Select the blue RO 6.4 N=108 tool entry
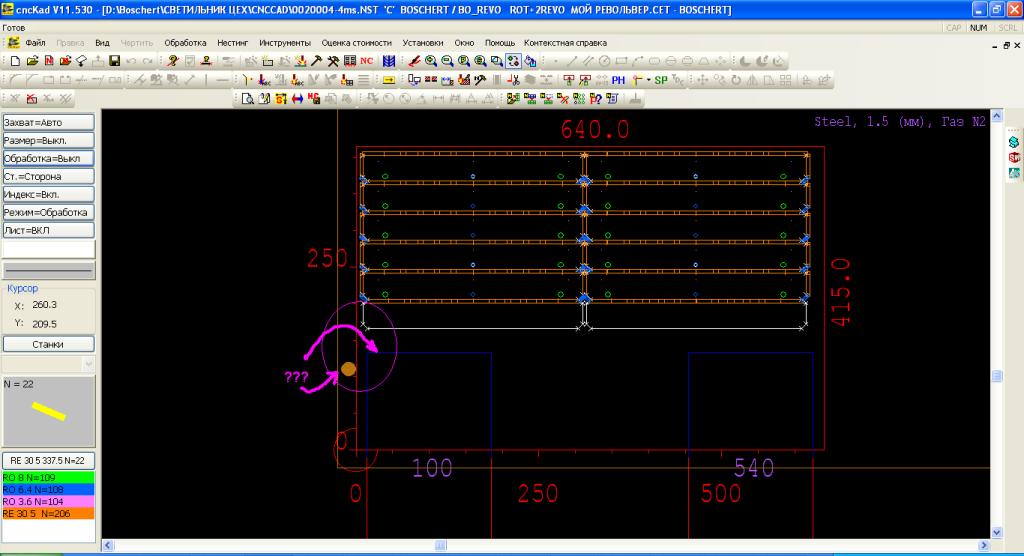The width and height of the screenshot is (1024, 556). point(48,489)
